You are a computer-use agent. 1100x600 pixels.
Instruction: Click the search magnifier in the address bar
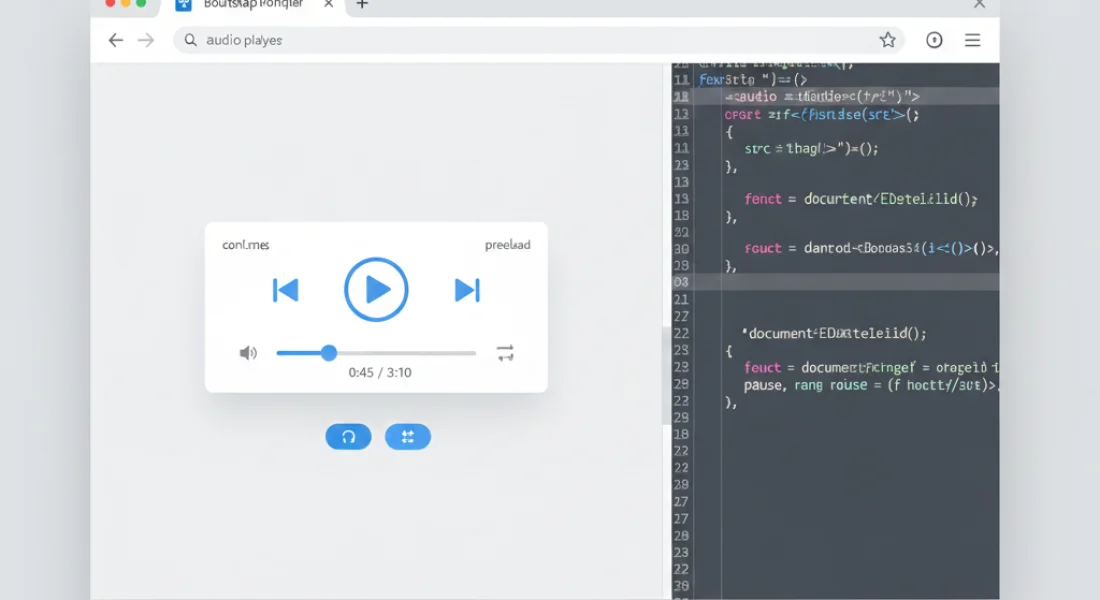point(190,40)
